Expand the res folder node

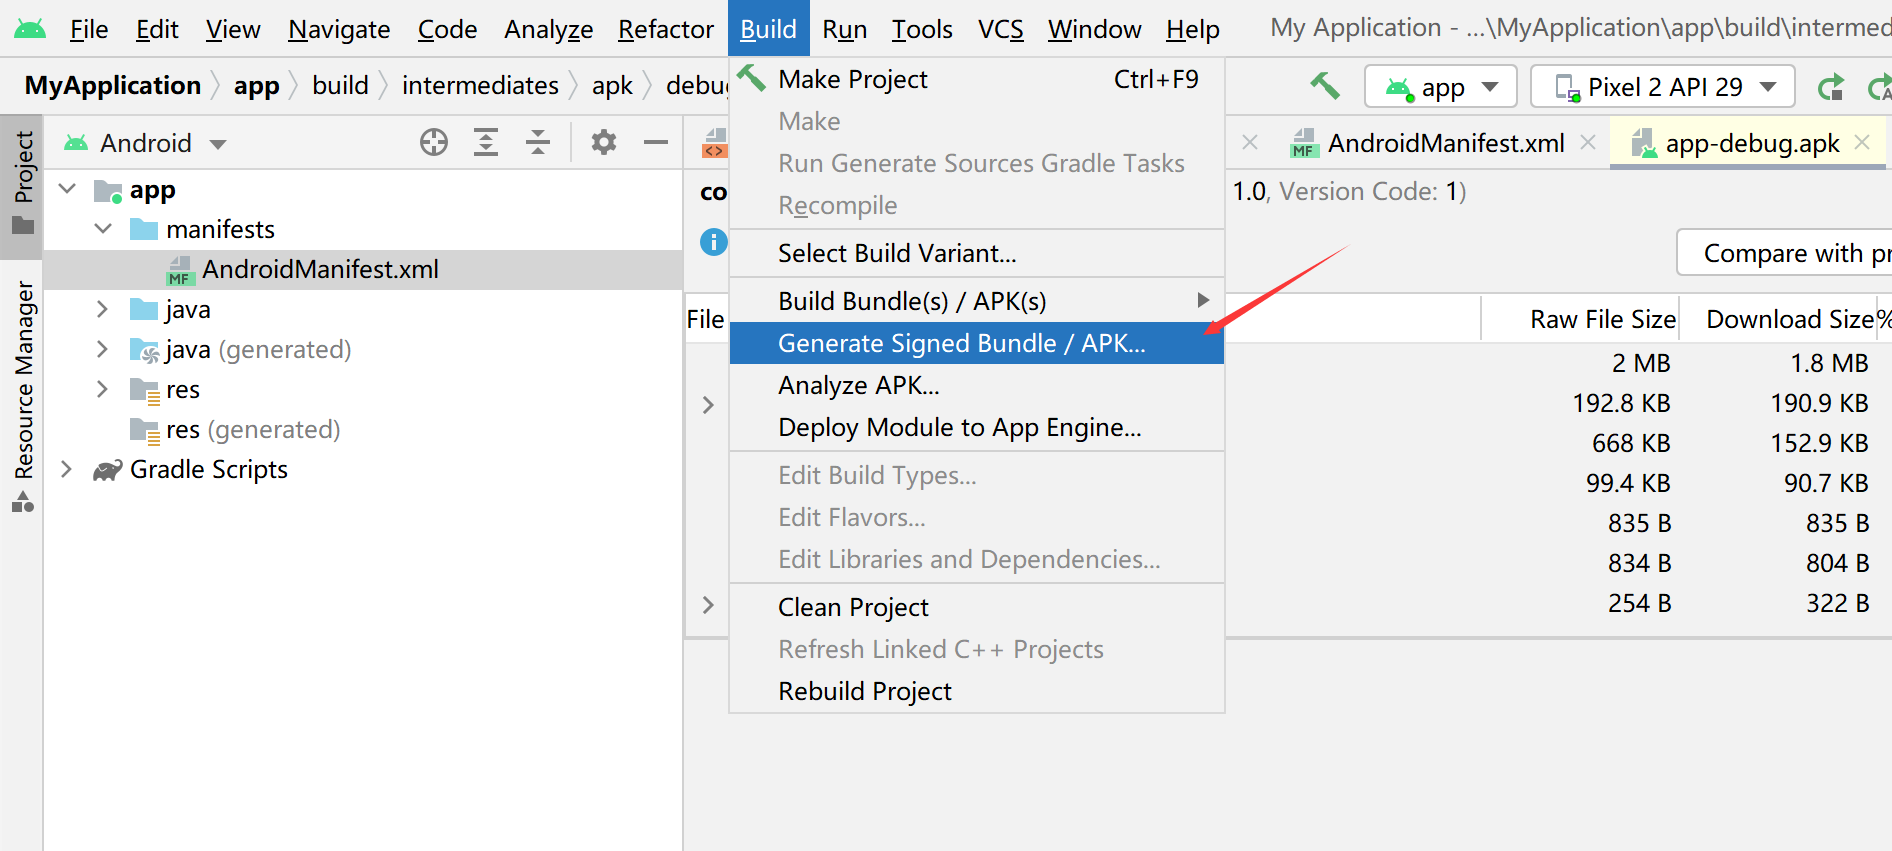102,389
